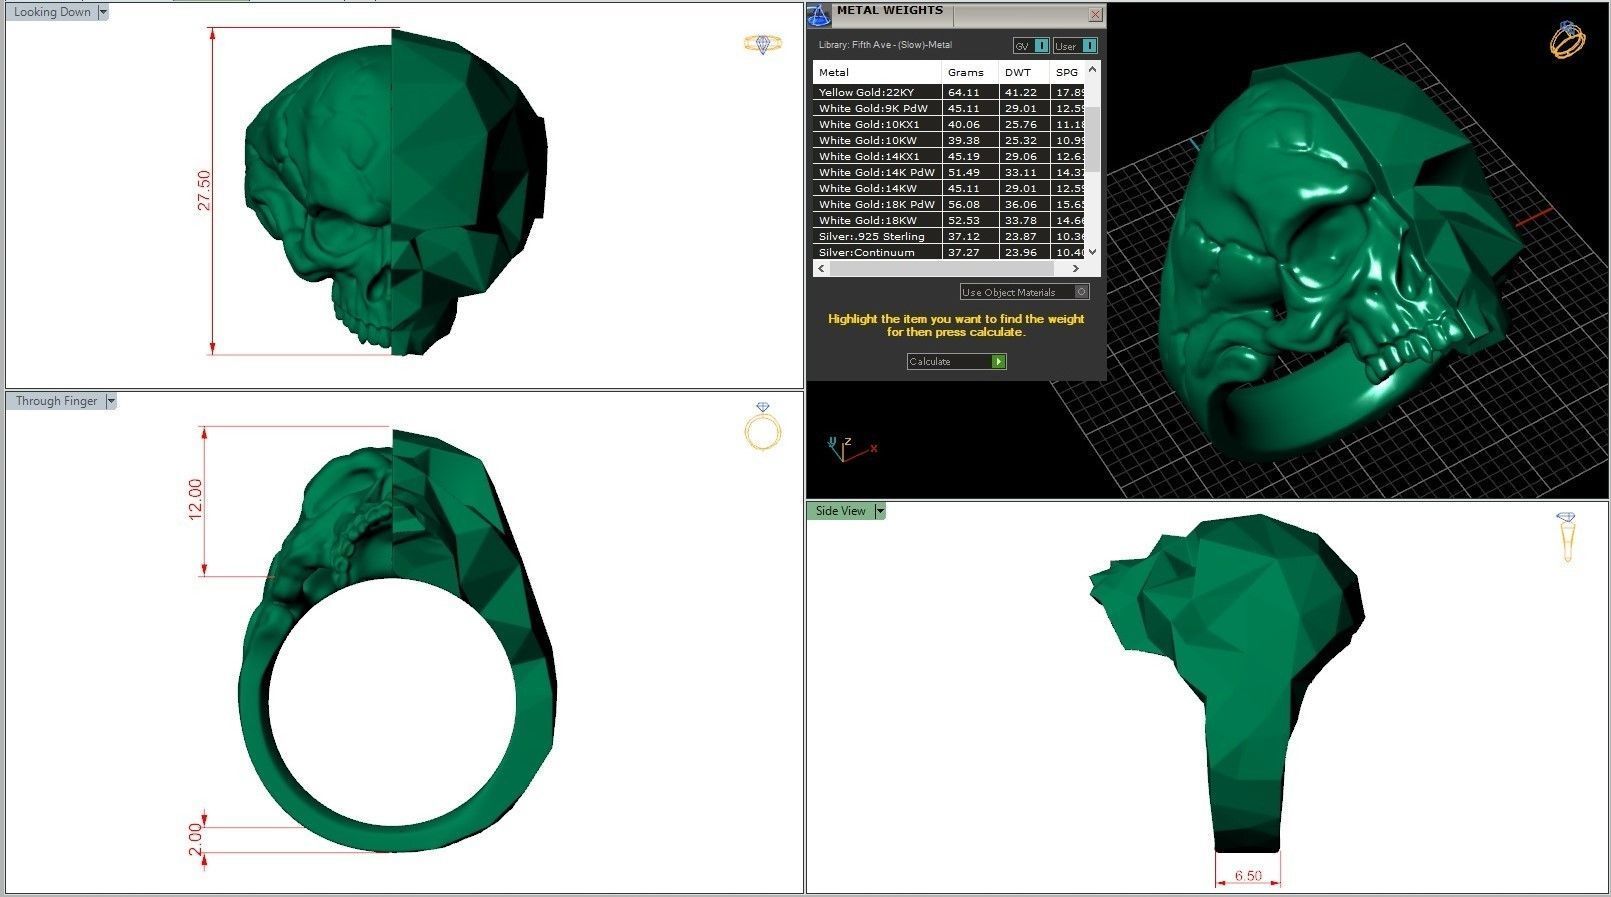The width and height of the screenshot is (1611, 897).
Task: Open the Side View viewport dropdown arrow
Action: pyautogui.click(x=880, y=511)
